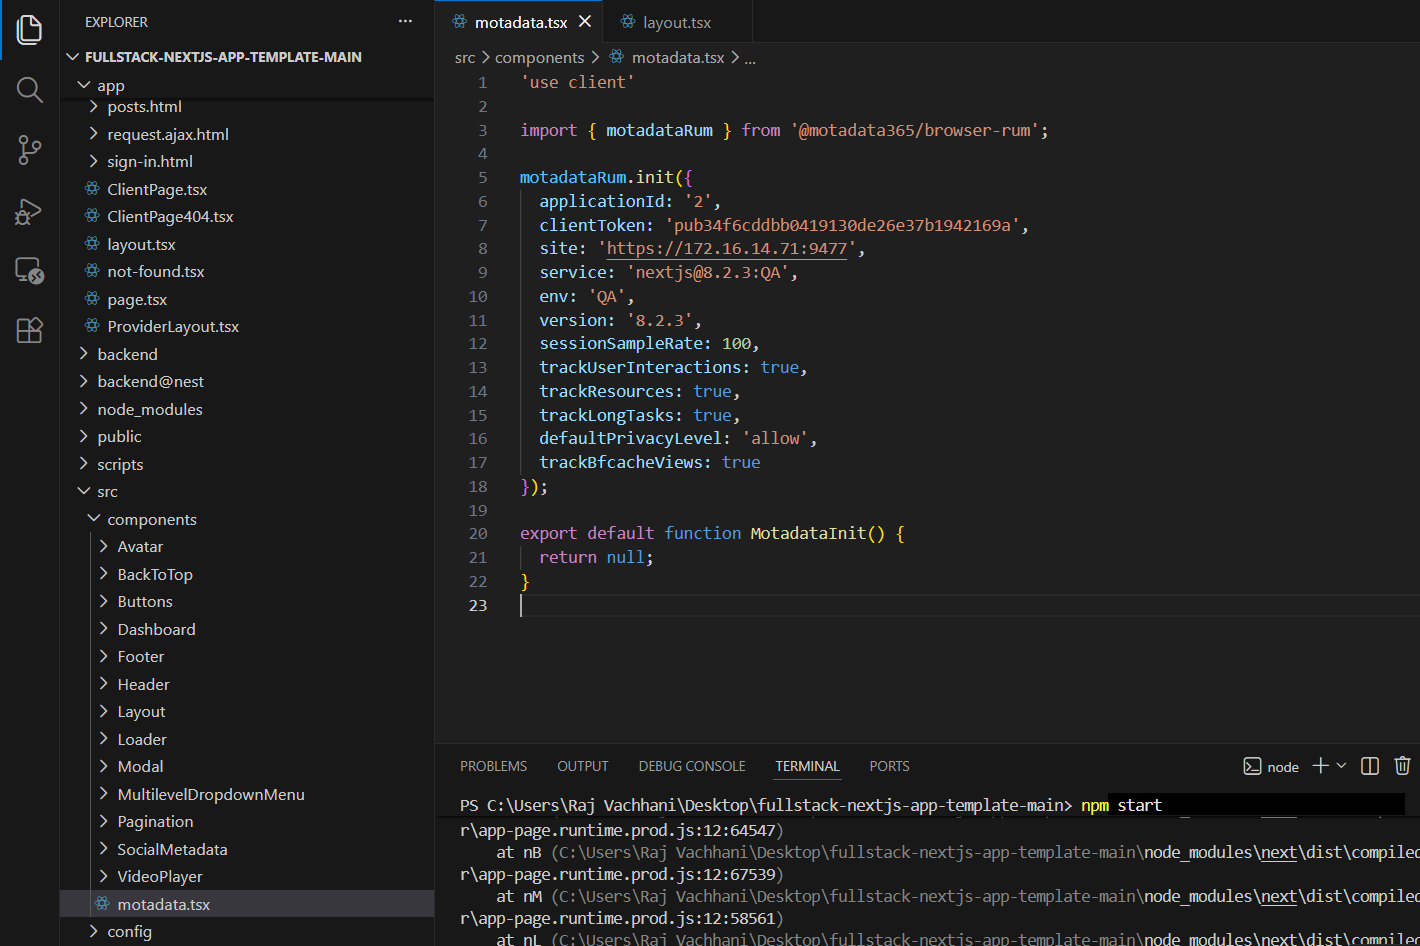The height and width of the screenshot is (946, 1420).
Task: Open the PORTS panel tab
Action: click(x=889, y=766)
